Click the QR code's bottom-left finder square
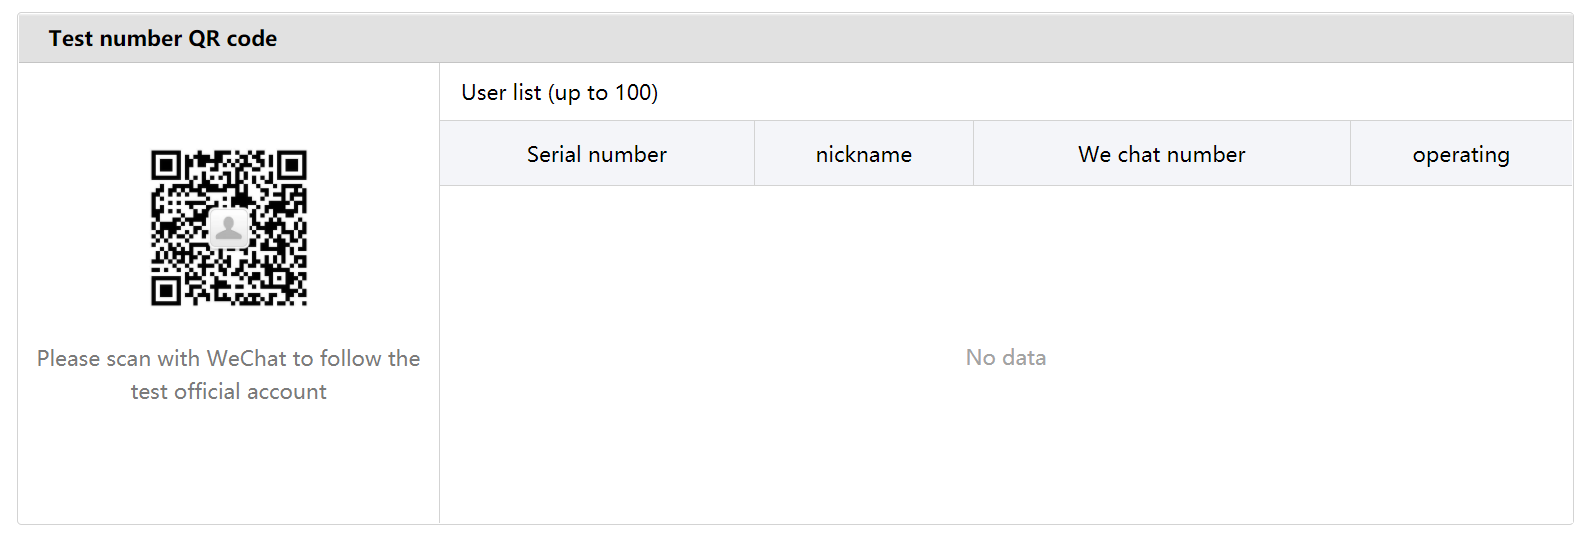This screenshot has width=1586, height=540. [166, 291]
